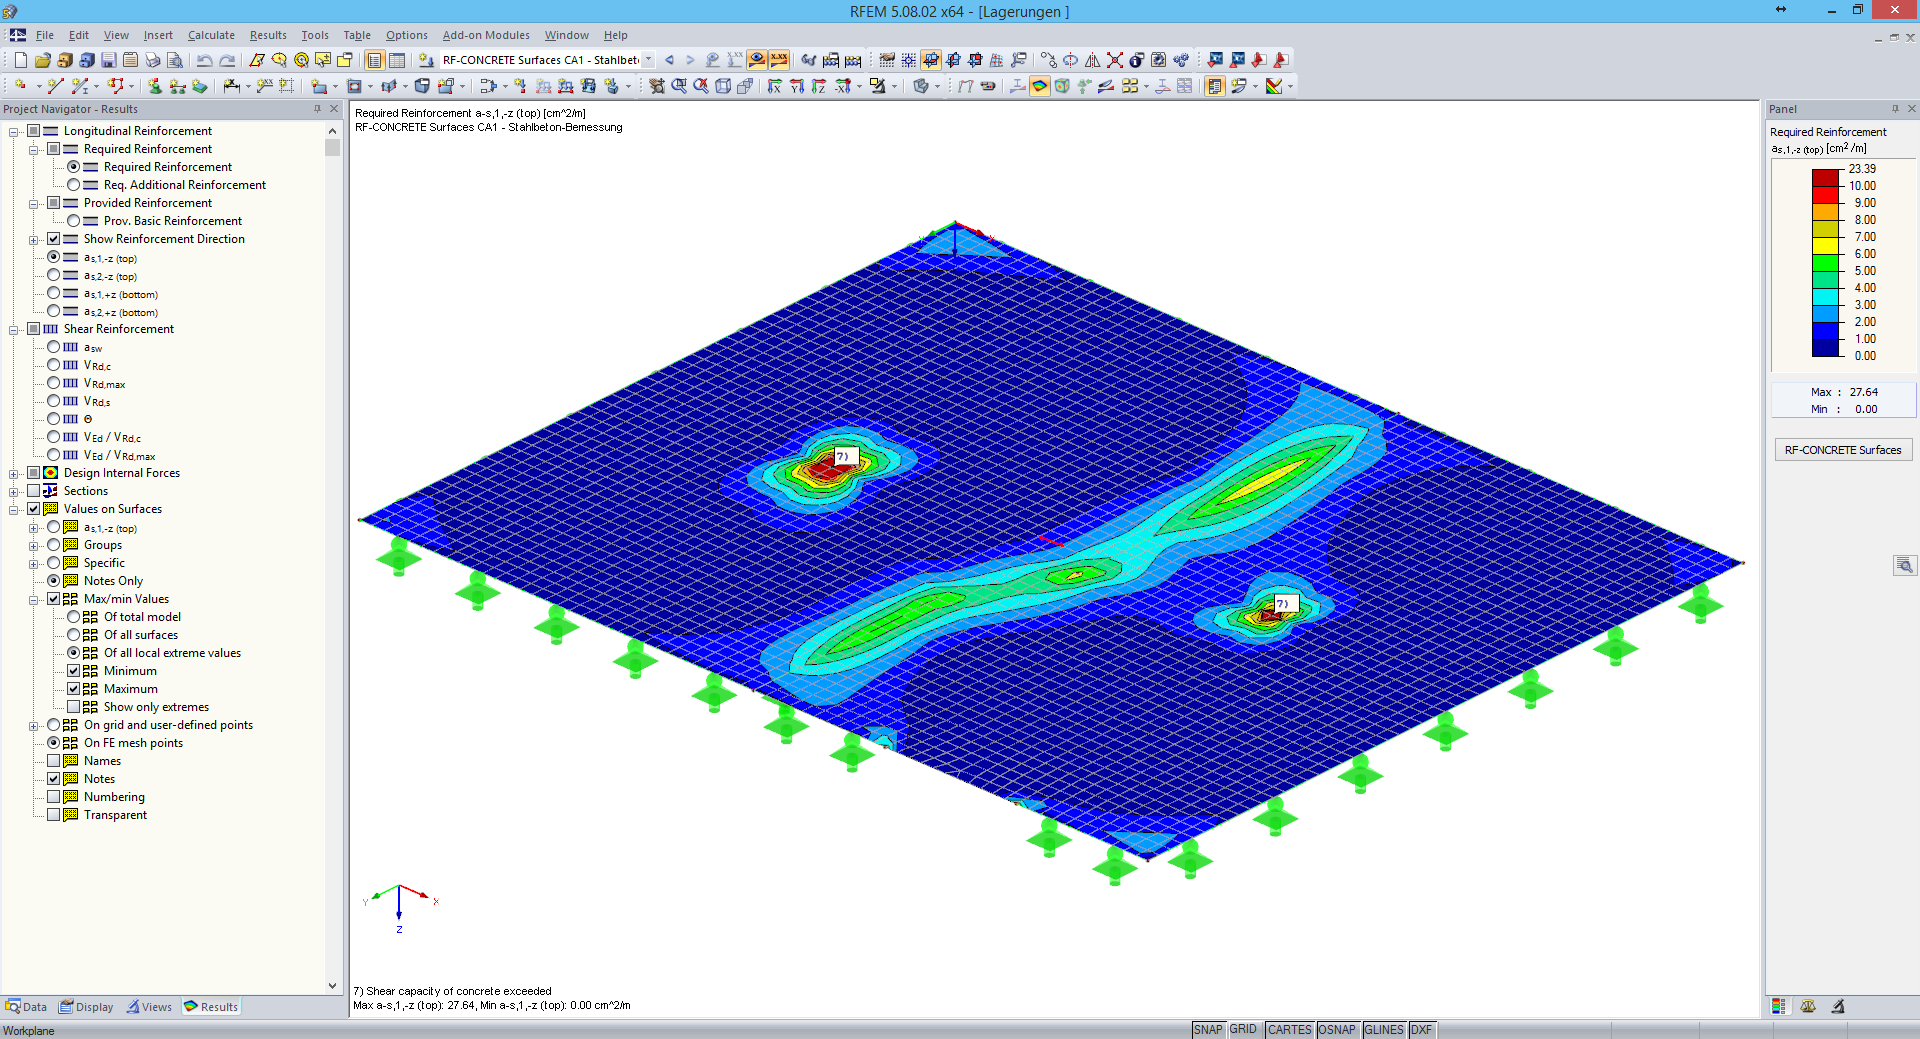Go to the next load case arrow
This screenshot has width=1920, height=1039.
tap(690, 60)
